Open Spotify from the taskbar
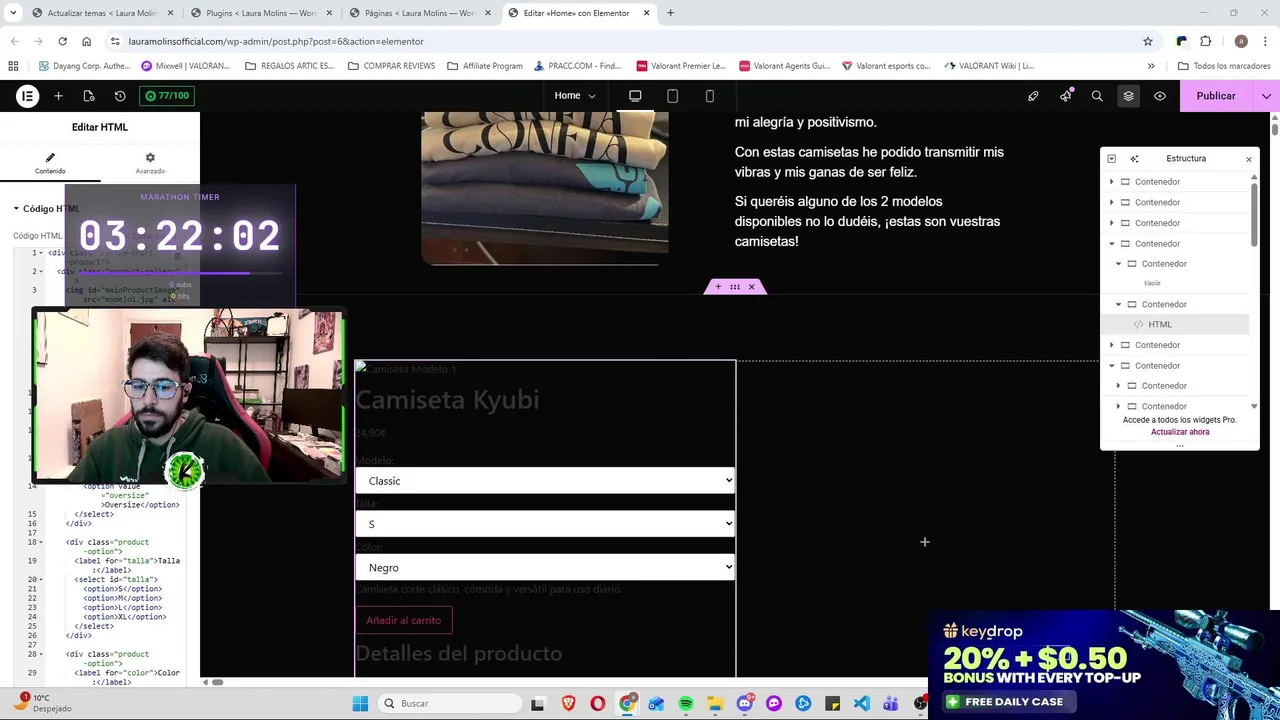 686,704
